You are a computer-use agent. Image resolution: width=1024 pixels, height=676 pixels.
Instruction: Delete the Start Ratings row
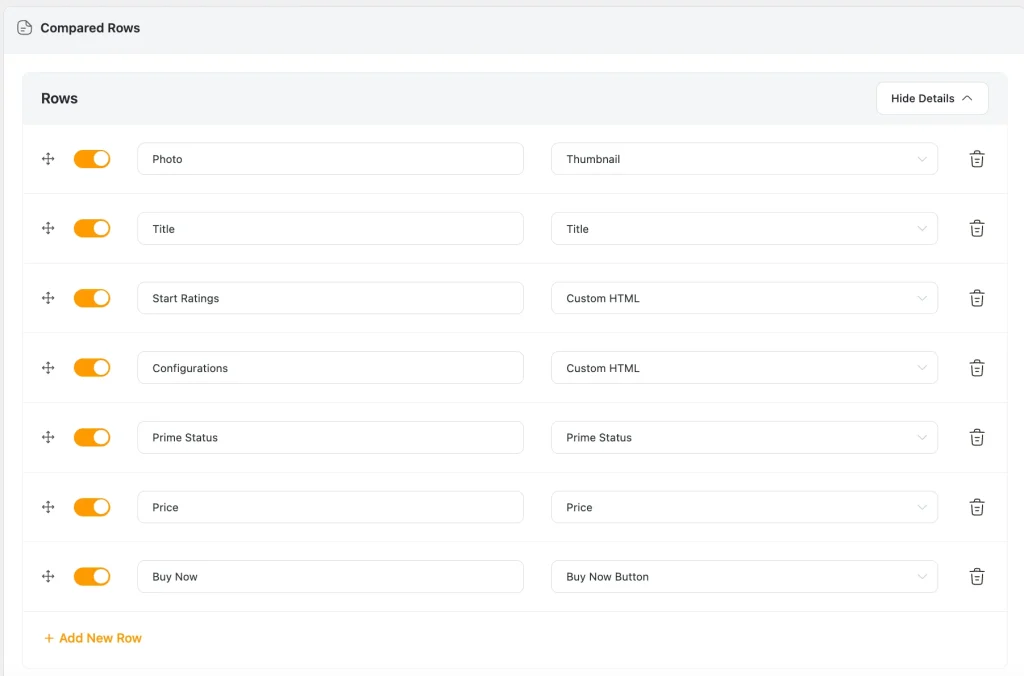[976, 298]
